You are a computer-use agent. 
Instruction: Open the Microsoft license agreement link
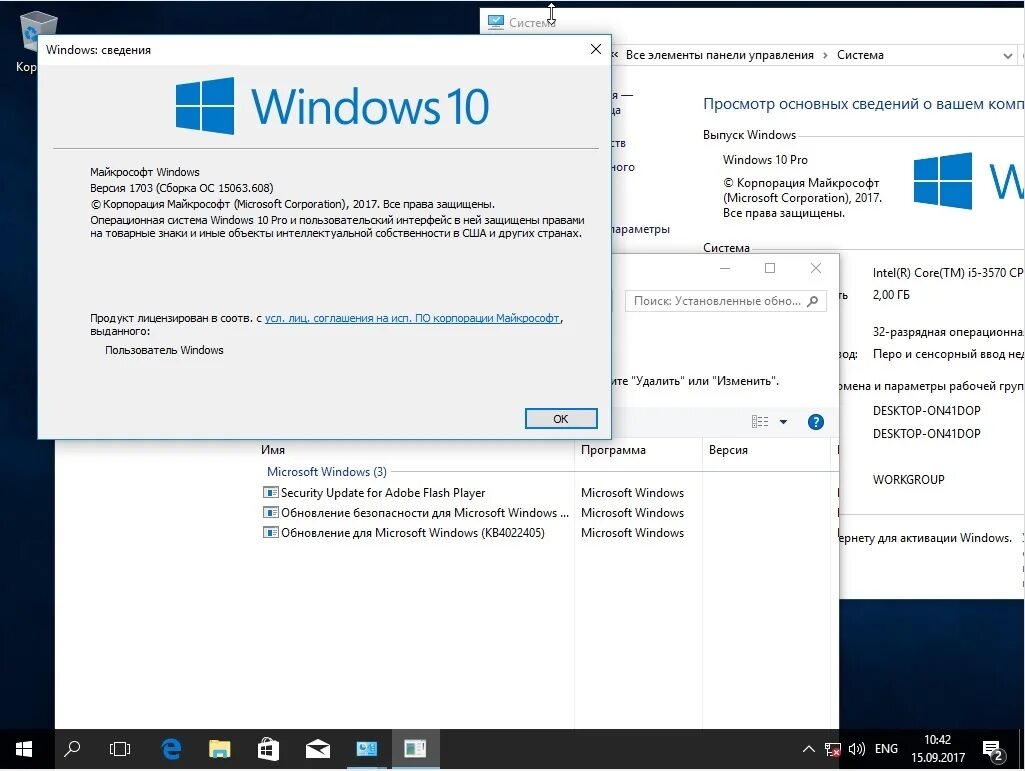point(412,318)
